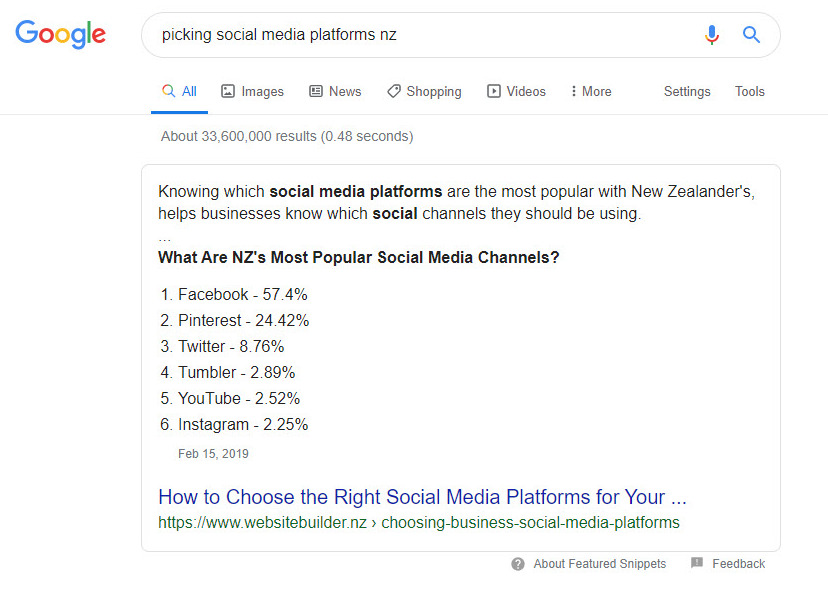Click the Videos play icon
The width and height of the screenshot is (828, 595).
click(x=494, y=91)
